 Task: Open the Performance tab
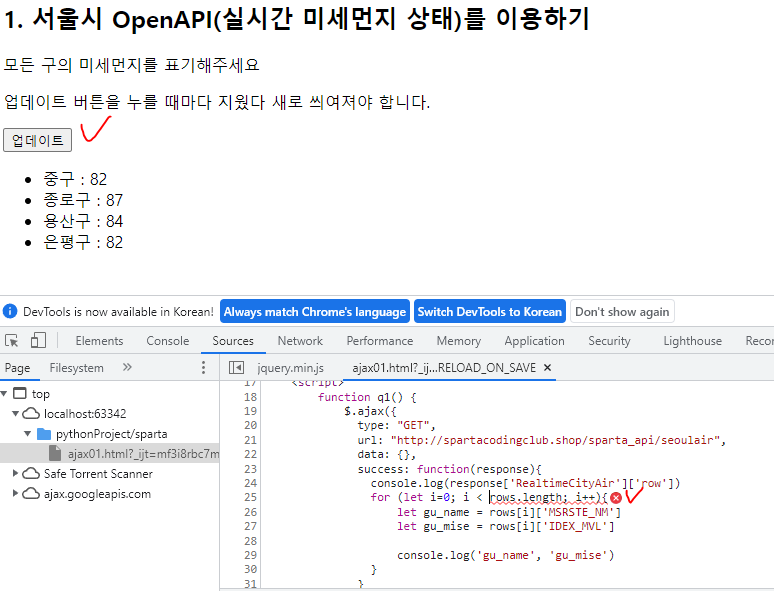click(380, 341)
